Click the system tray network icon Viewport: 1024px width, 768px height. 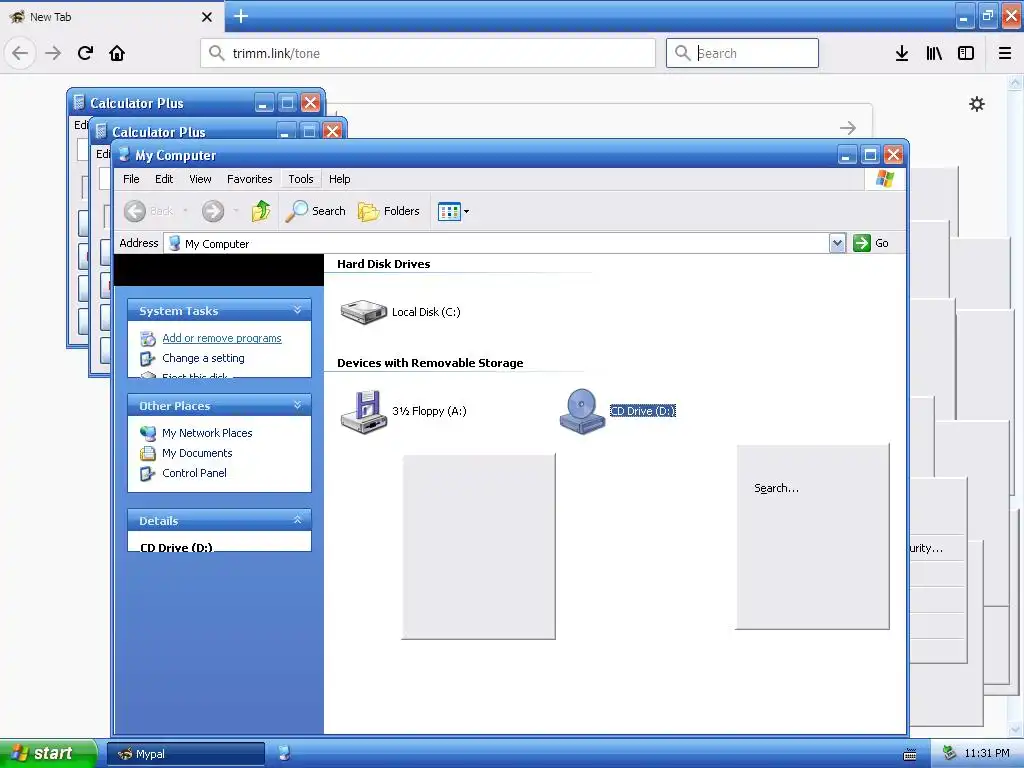[950, 753]
